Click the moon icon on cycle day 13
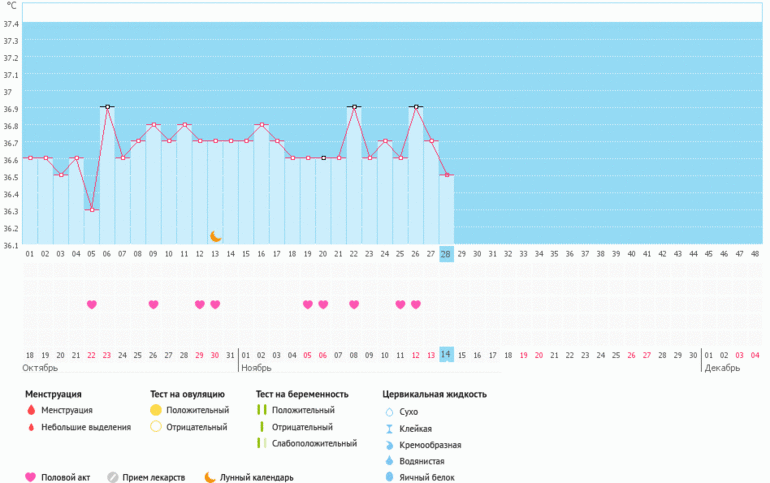This screenshot has height=483, width=770. click(x=215, y=236)
